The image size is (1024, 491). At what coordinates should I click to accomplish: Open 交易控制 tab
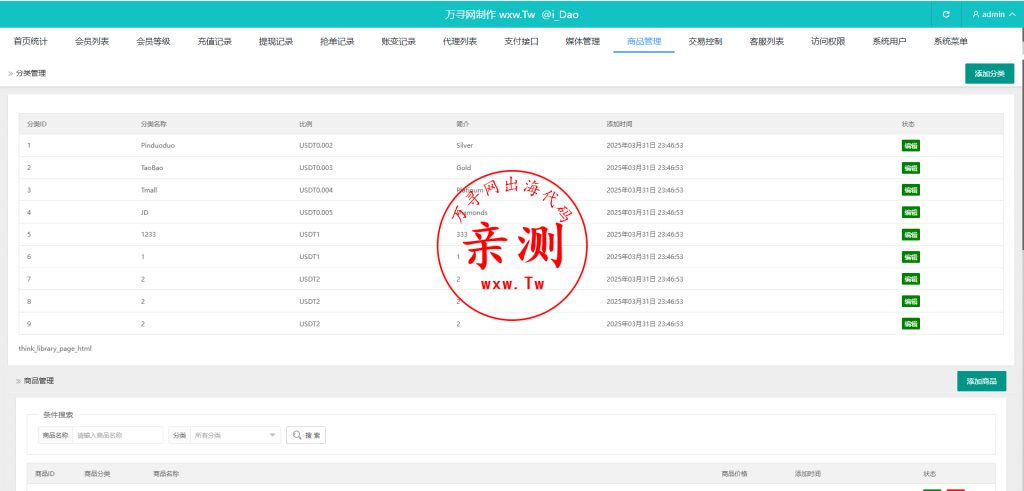(x=705, y=41)
